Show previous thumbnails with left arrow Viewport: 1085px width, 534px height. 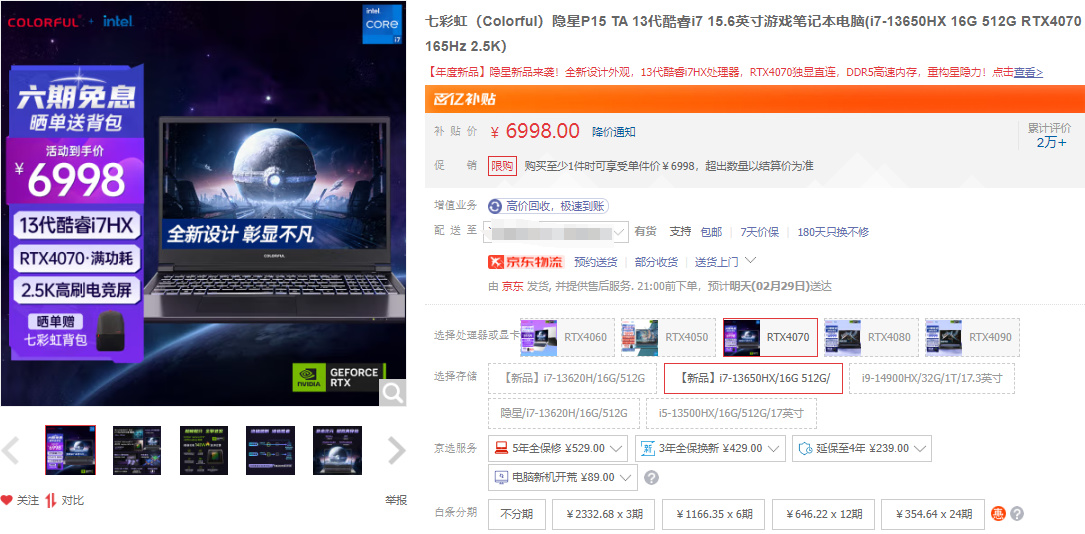tap(10, 451)
